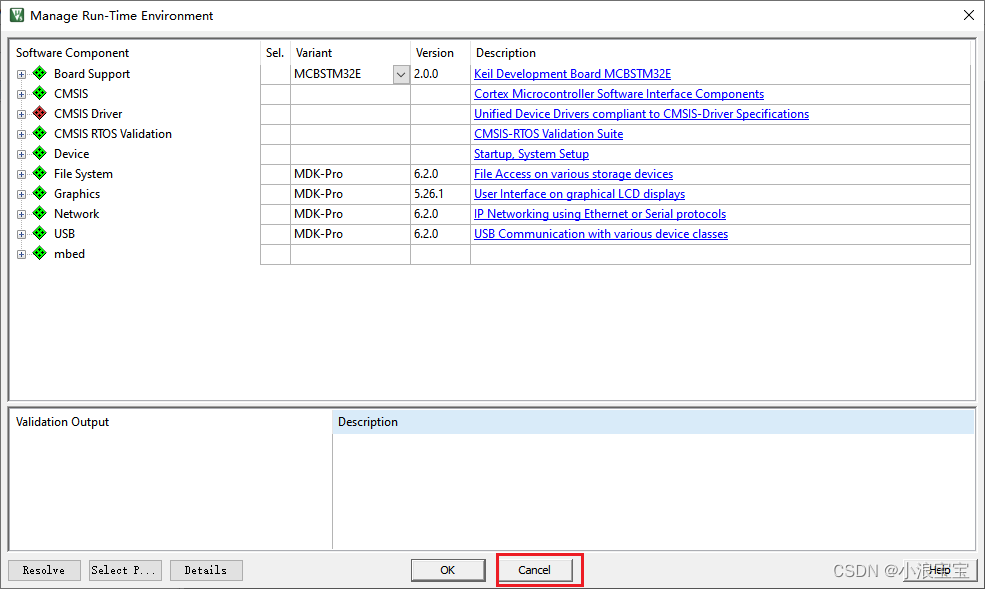Image resolution: width=985 pixels, height=589 pixels.
Task: Click the mbed component diamond icon
Action: pos(40,254)
